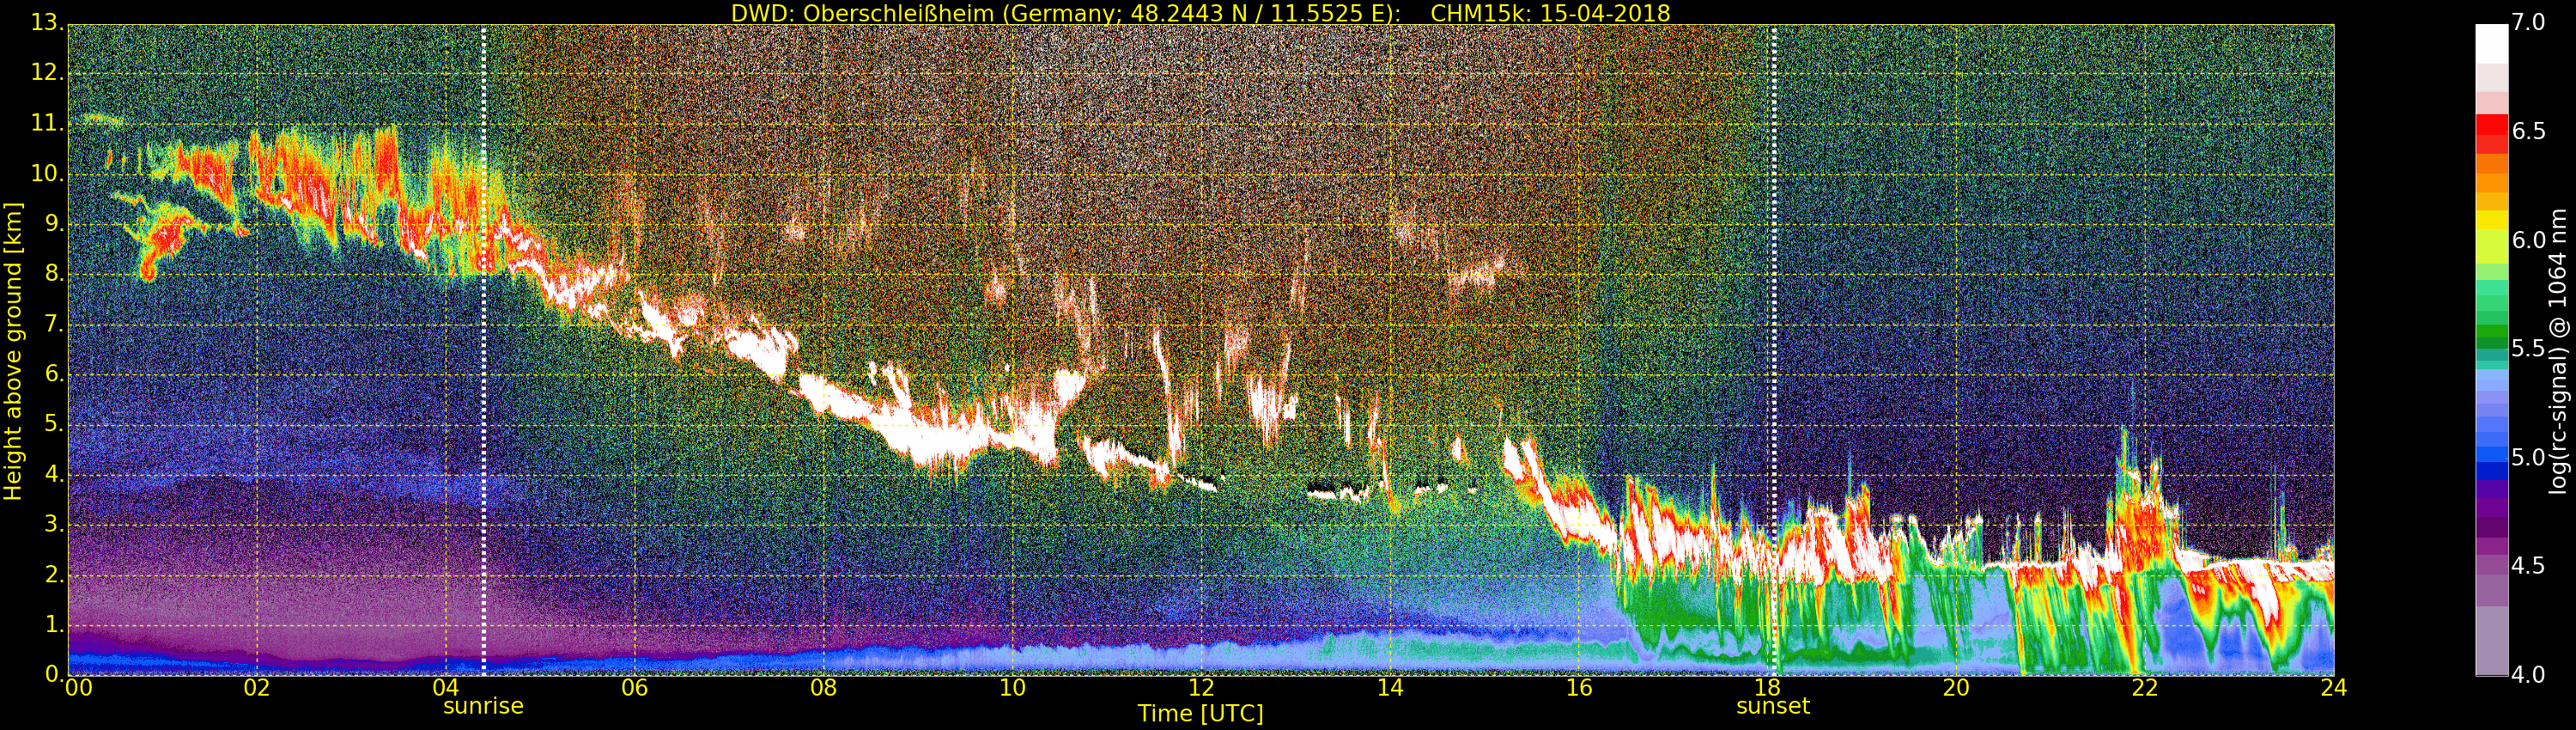Click the x-axis tick label '20'
The width and height of the screenshot is (2576, 730).
(x=1956, y=688)
